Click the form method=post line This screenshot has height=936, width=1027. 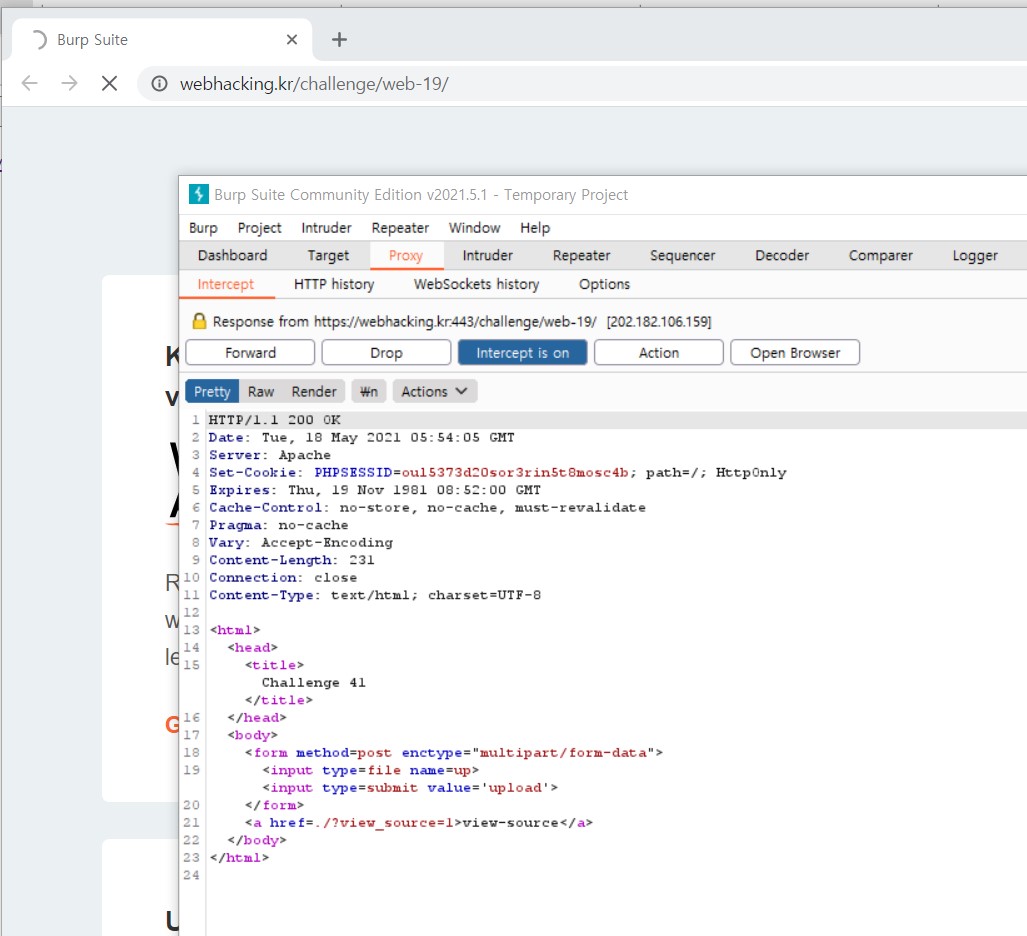(x=454, y=753)
